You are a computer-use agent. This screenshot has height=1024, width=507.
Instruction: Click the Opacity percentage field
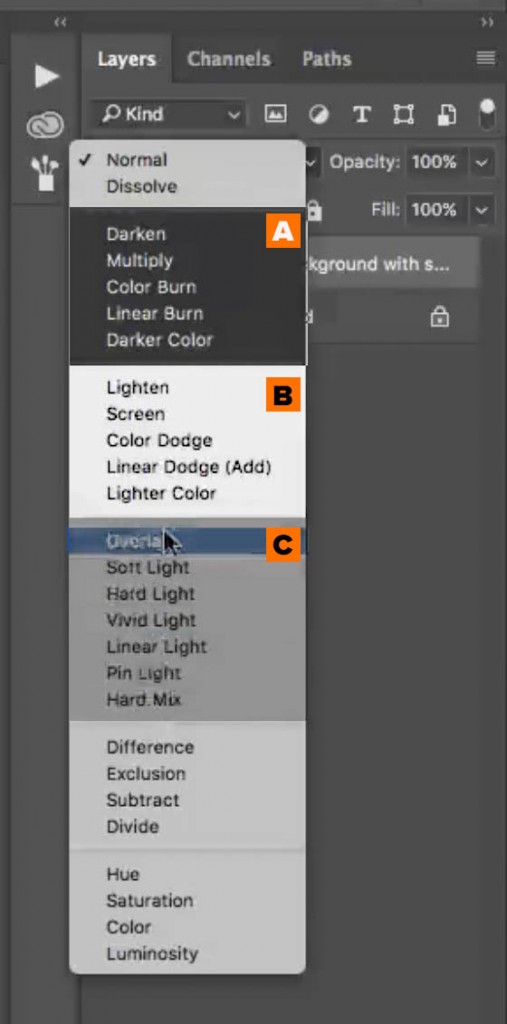[x=436, y=162]
